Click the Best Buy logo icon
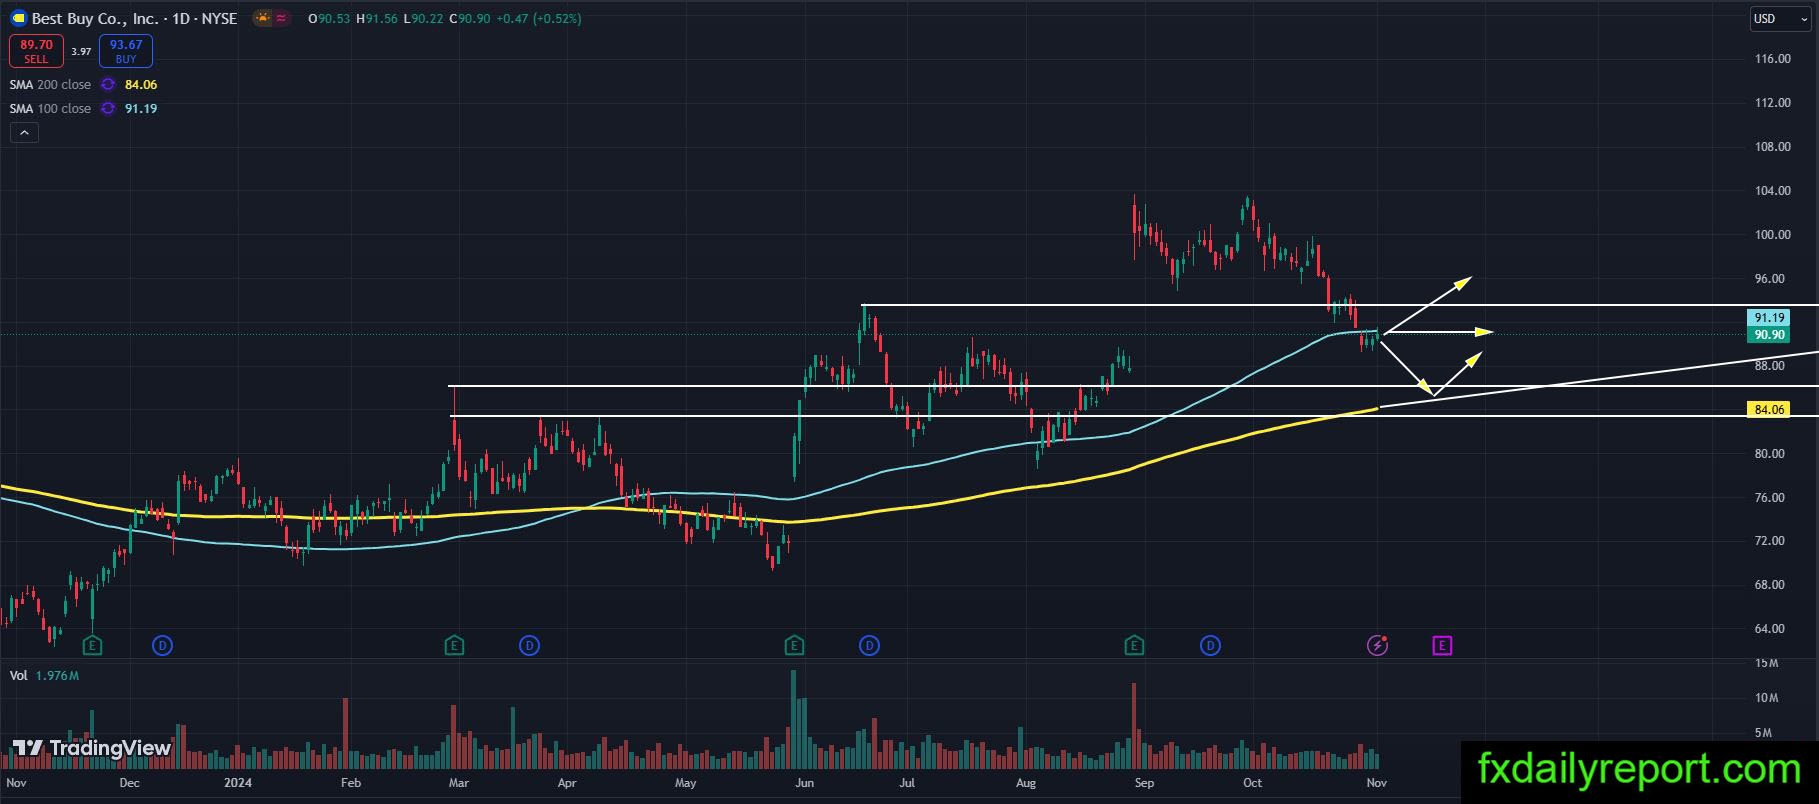1819x804 pixels. coord(18,18)
